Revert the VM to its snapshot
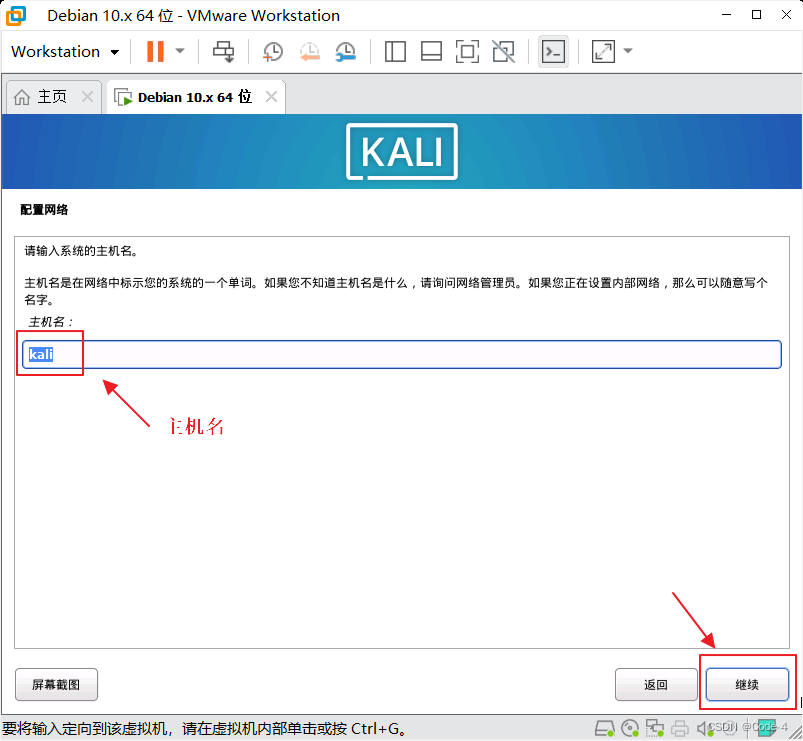The height and width of the screenshot is (741, 803). tap(308, 51)
